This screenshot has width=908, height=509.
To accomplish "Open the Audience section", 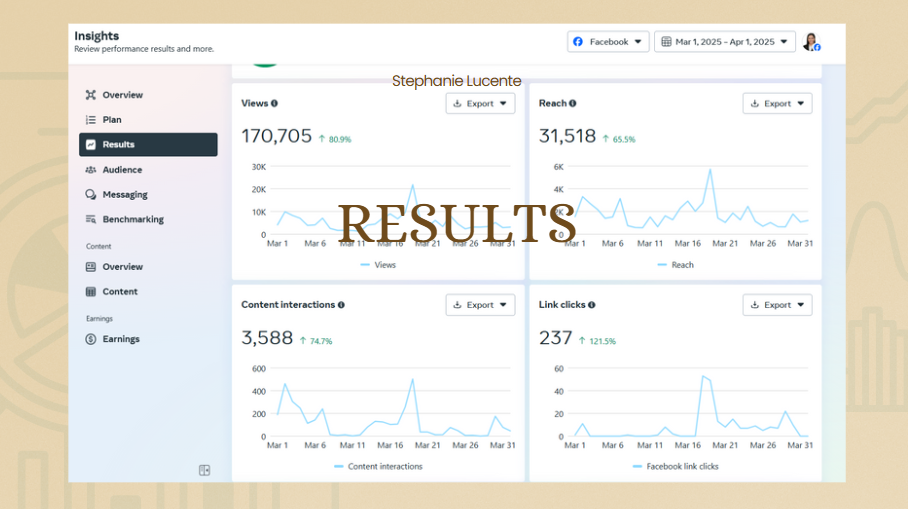I will (148, 170).
